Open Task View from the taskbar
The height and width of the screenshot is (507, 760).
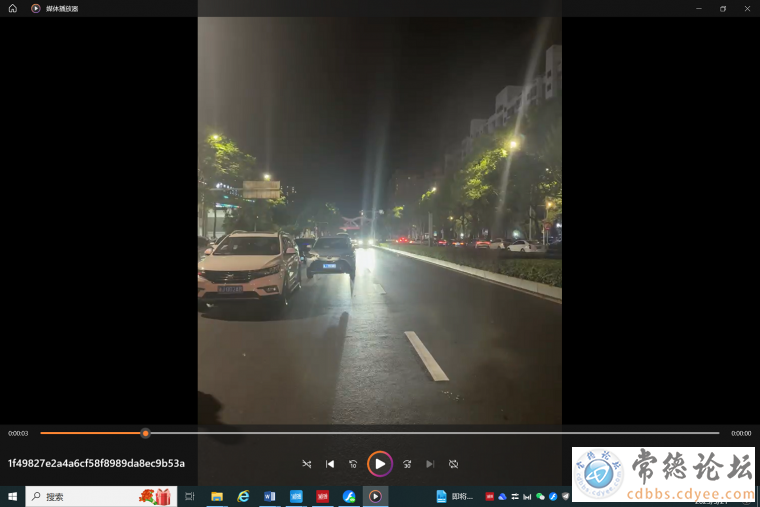190,496
